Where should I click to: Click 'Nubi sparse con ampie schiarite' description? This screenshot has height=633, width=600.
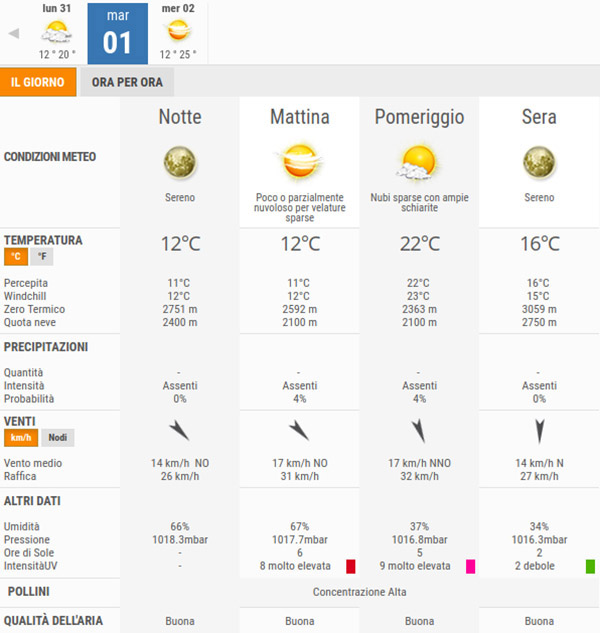[420, 203]
